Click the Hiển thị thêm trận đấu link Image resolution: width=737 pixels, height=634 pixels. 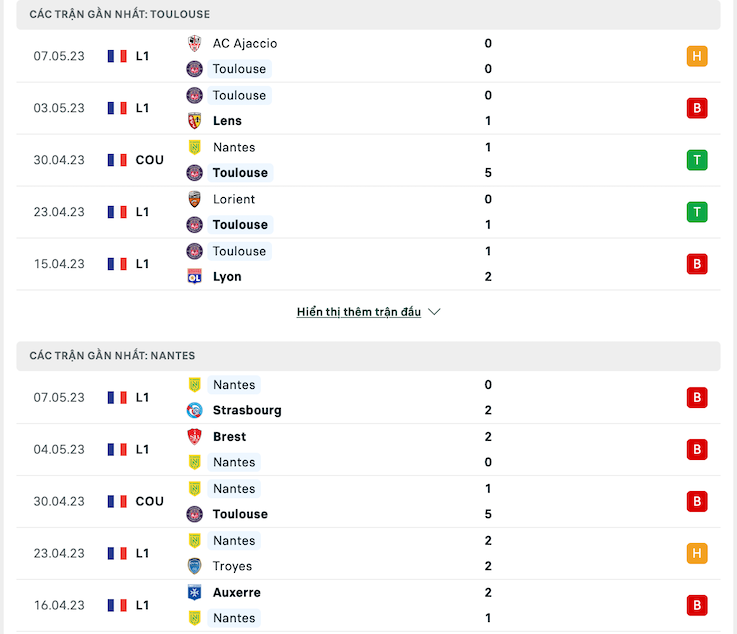pyautogui.click(x=359, y=312)
